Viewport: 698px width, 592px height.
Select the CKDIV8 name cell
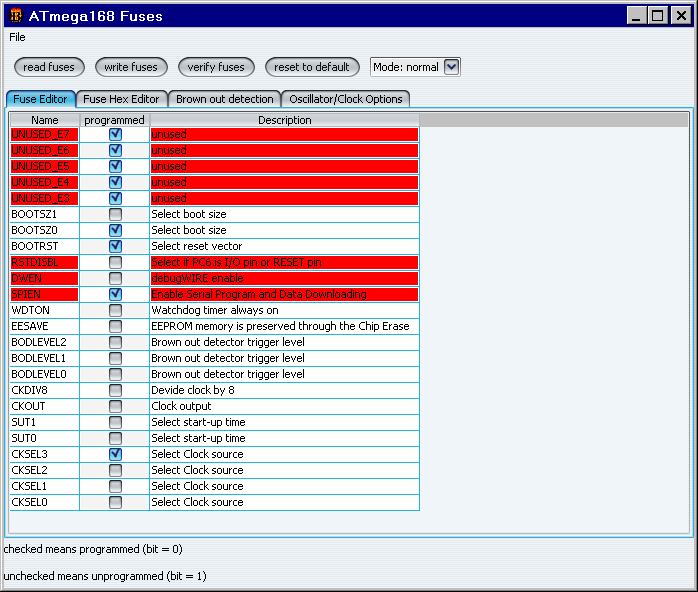point(45,391)
